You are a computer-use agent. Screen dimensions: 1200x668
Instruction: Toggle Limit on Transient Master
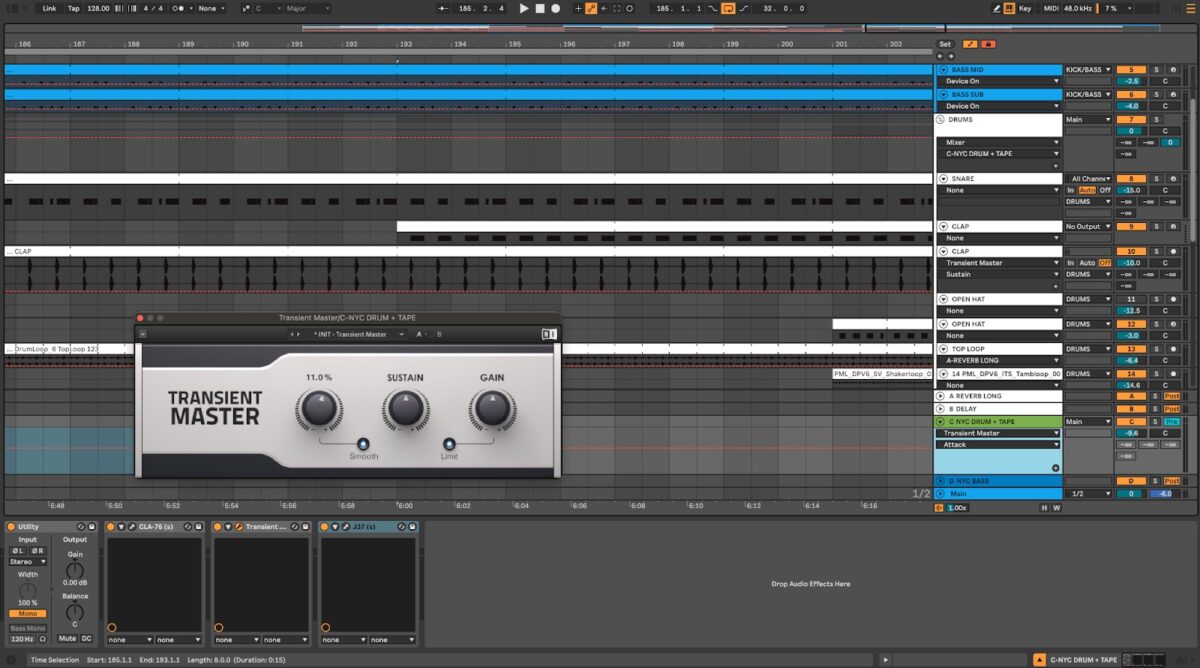point(449,443)
